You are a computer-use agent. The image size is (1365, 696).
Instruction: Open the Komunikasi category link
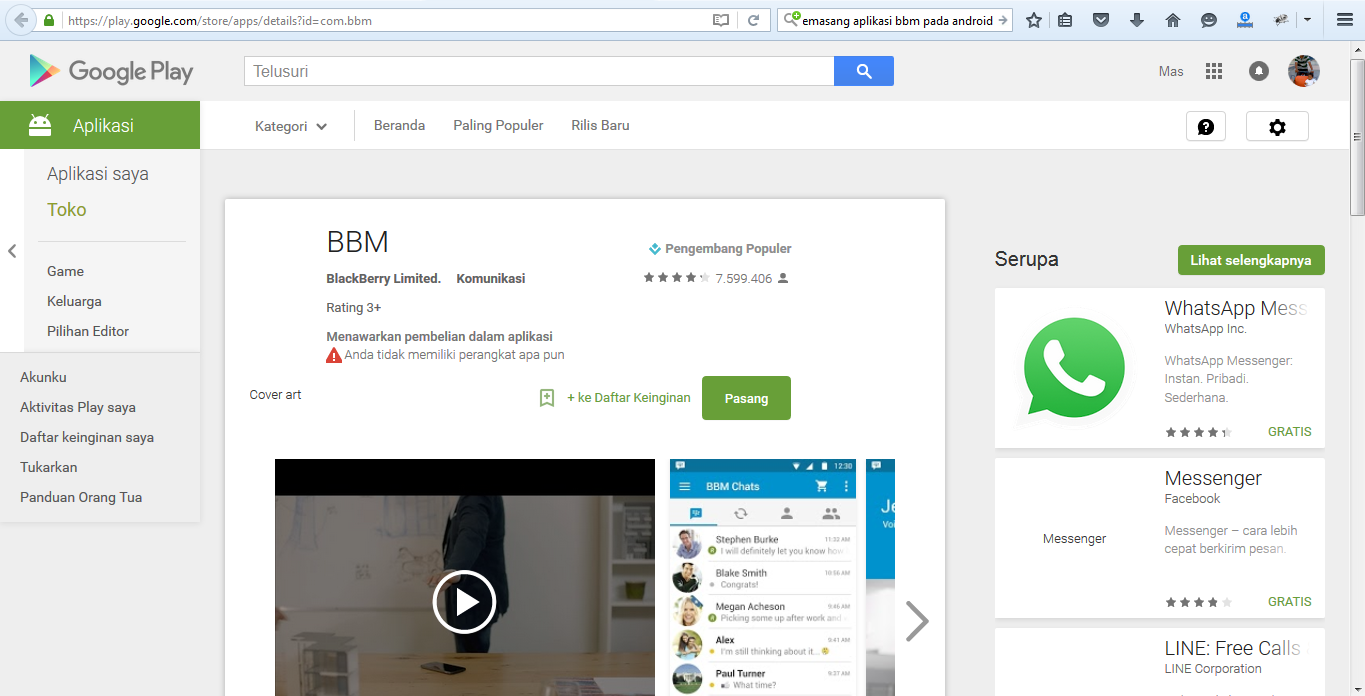491,278
